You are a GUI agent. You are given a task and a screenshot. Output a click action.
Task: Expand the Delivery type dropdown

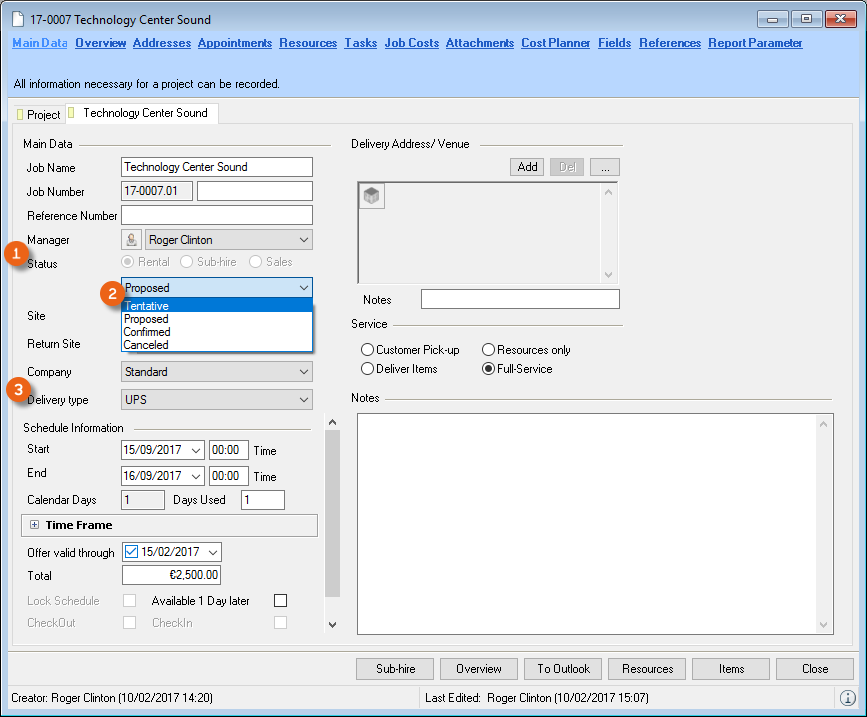pyautogui.click(x=304, y=400)
